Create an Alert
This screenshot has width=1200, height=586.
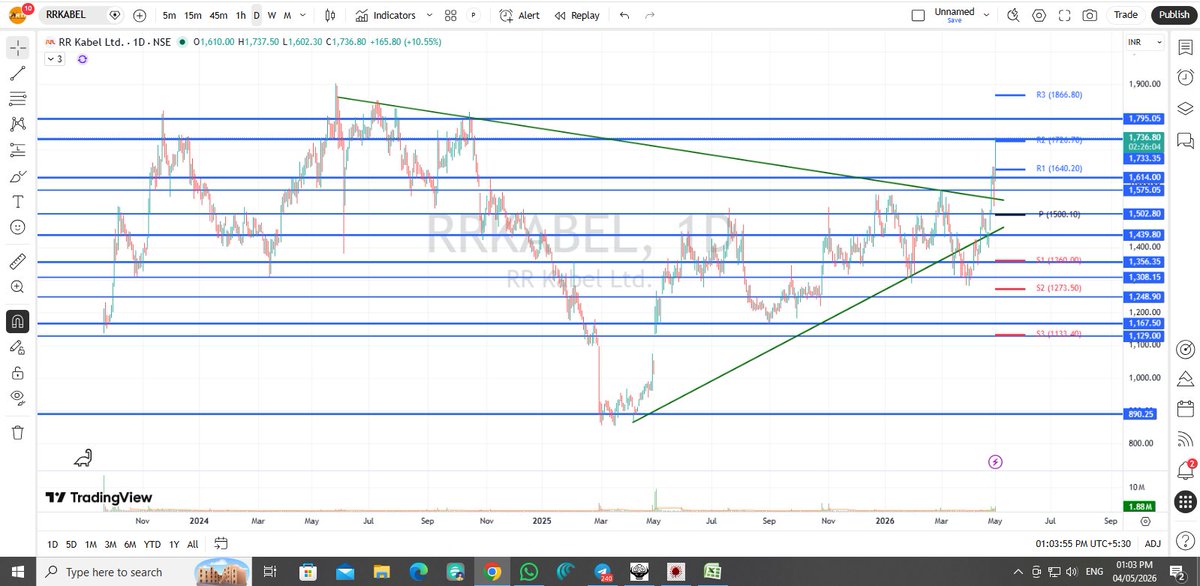[x=520, y=15]
